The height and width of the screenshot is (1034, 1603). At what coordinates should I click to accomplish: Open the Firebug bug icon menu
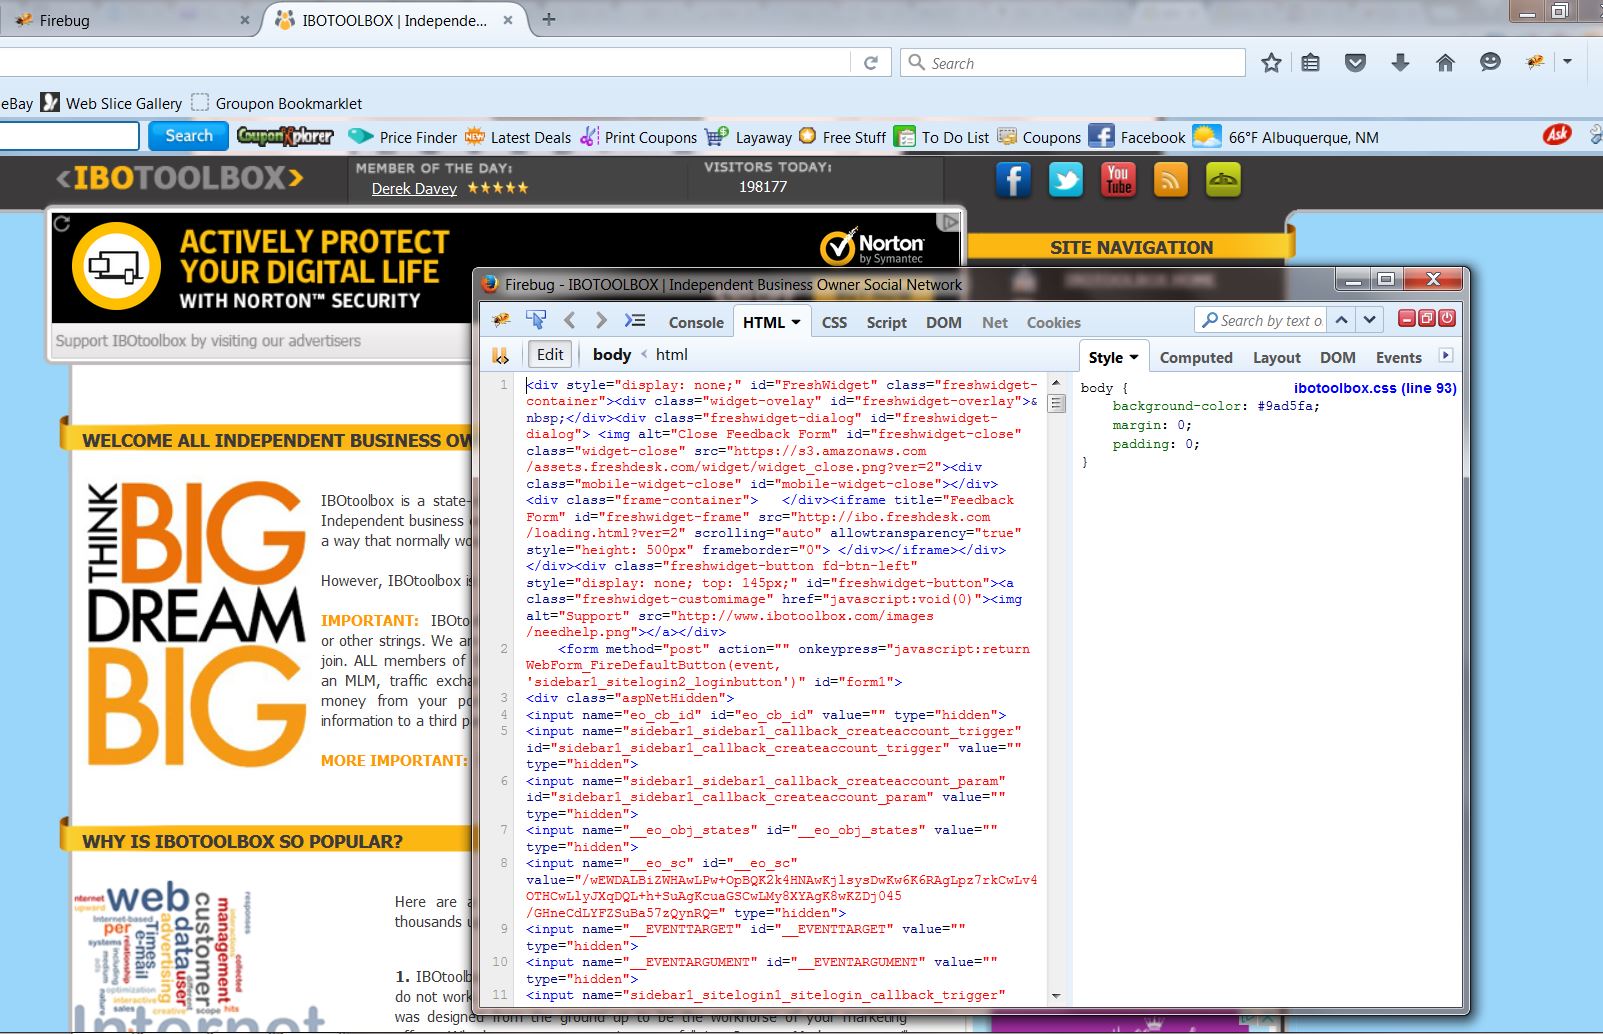[x=501, y=321]
